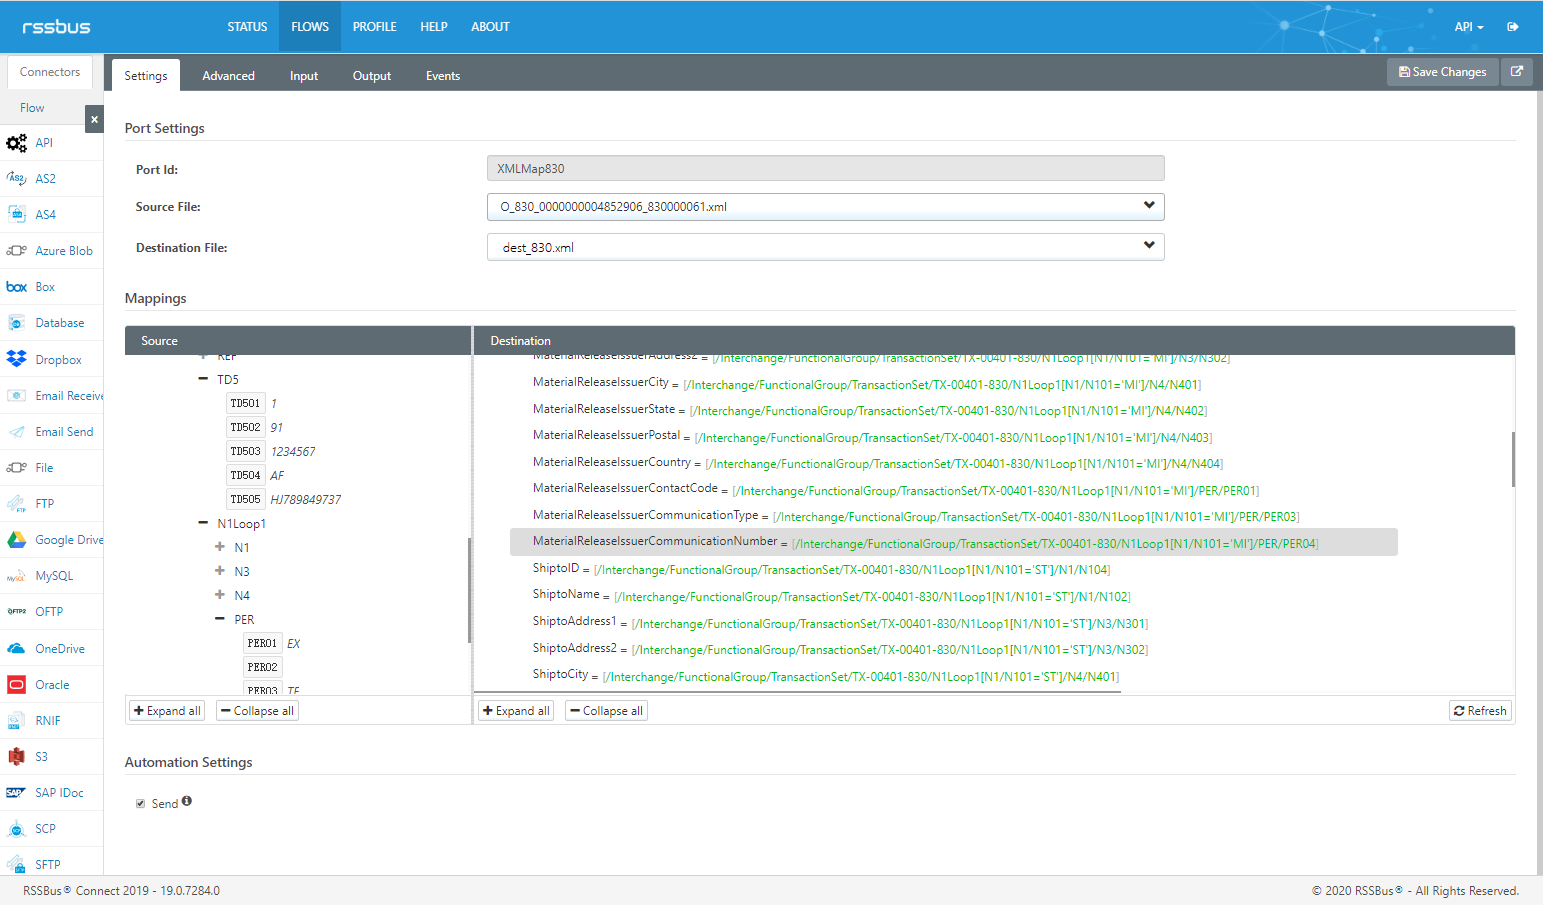Image resolution: width=1543 pixels, height=905 pixels.
Task: Select the API gears connector icon
Action: (x=16, y=143)
